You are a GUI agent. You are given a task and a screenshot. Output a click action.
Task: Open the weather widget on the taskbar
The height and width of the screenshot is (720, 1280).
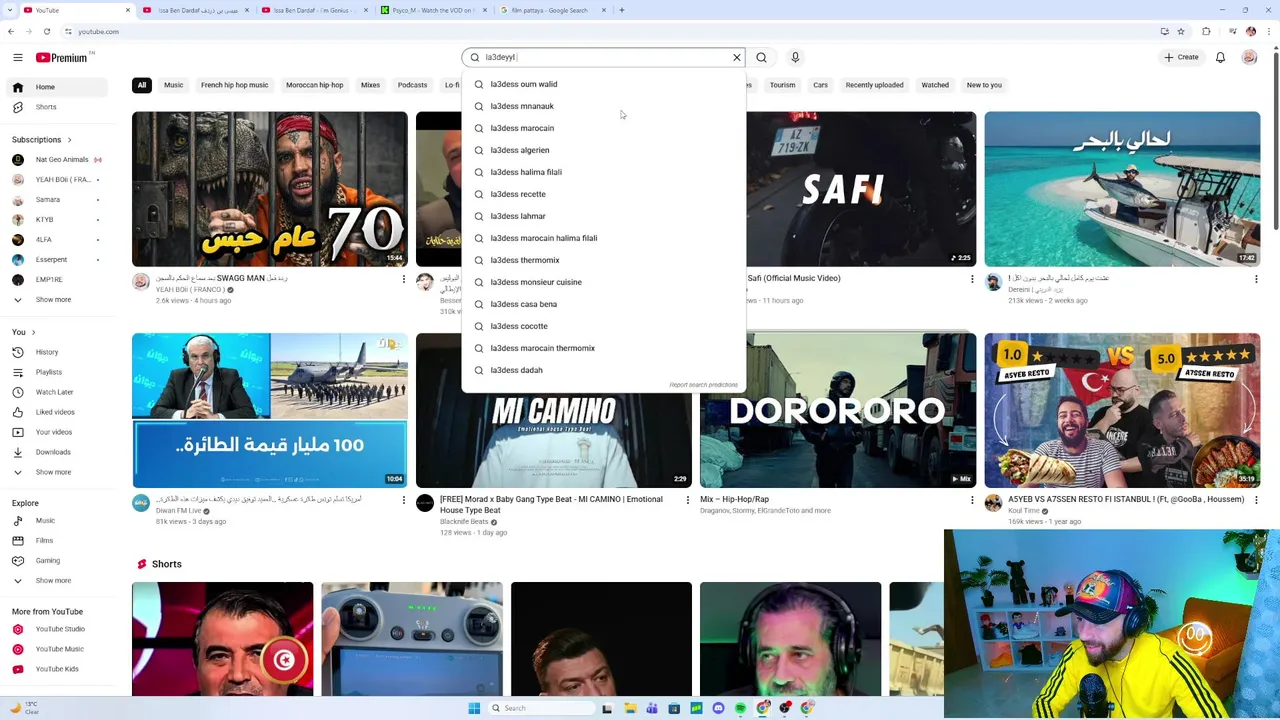(x=24, y=708)
